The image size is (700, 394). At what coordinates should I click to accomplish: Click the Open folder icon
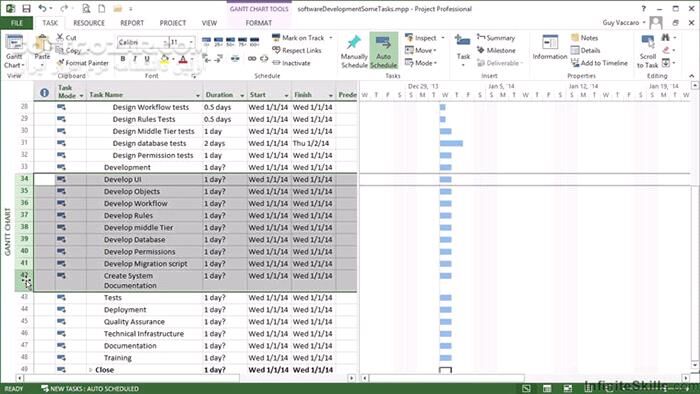[x=118, y=8]
